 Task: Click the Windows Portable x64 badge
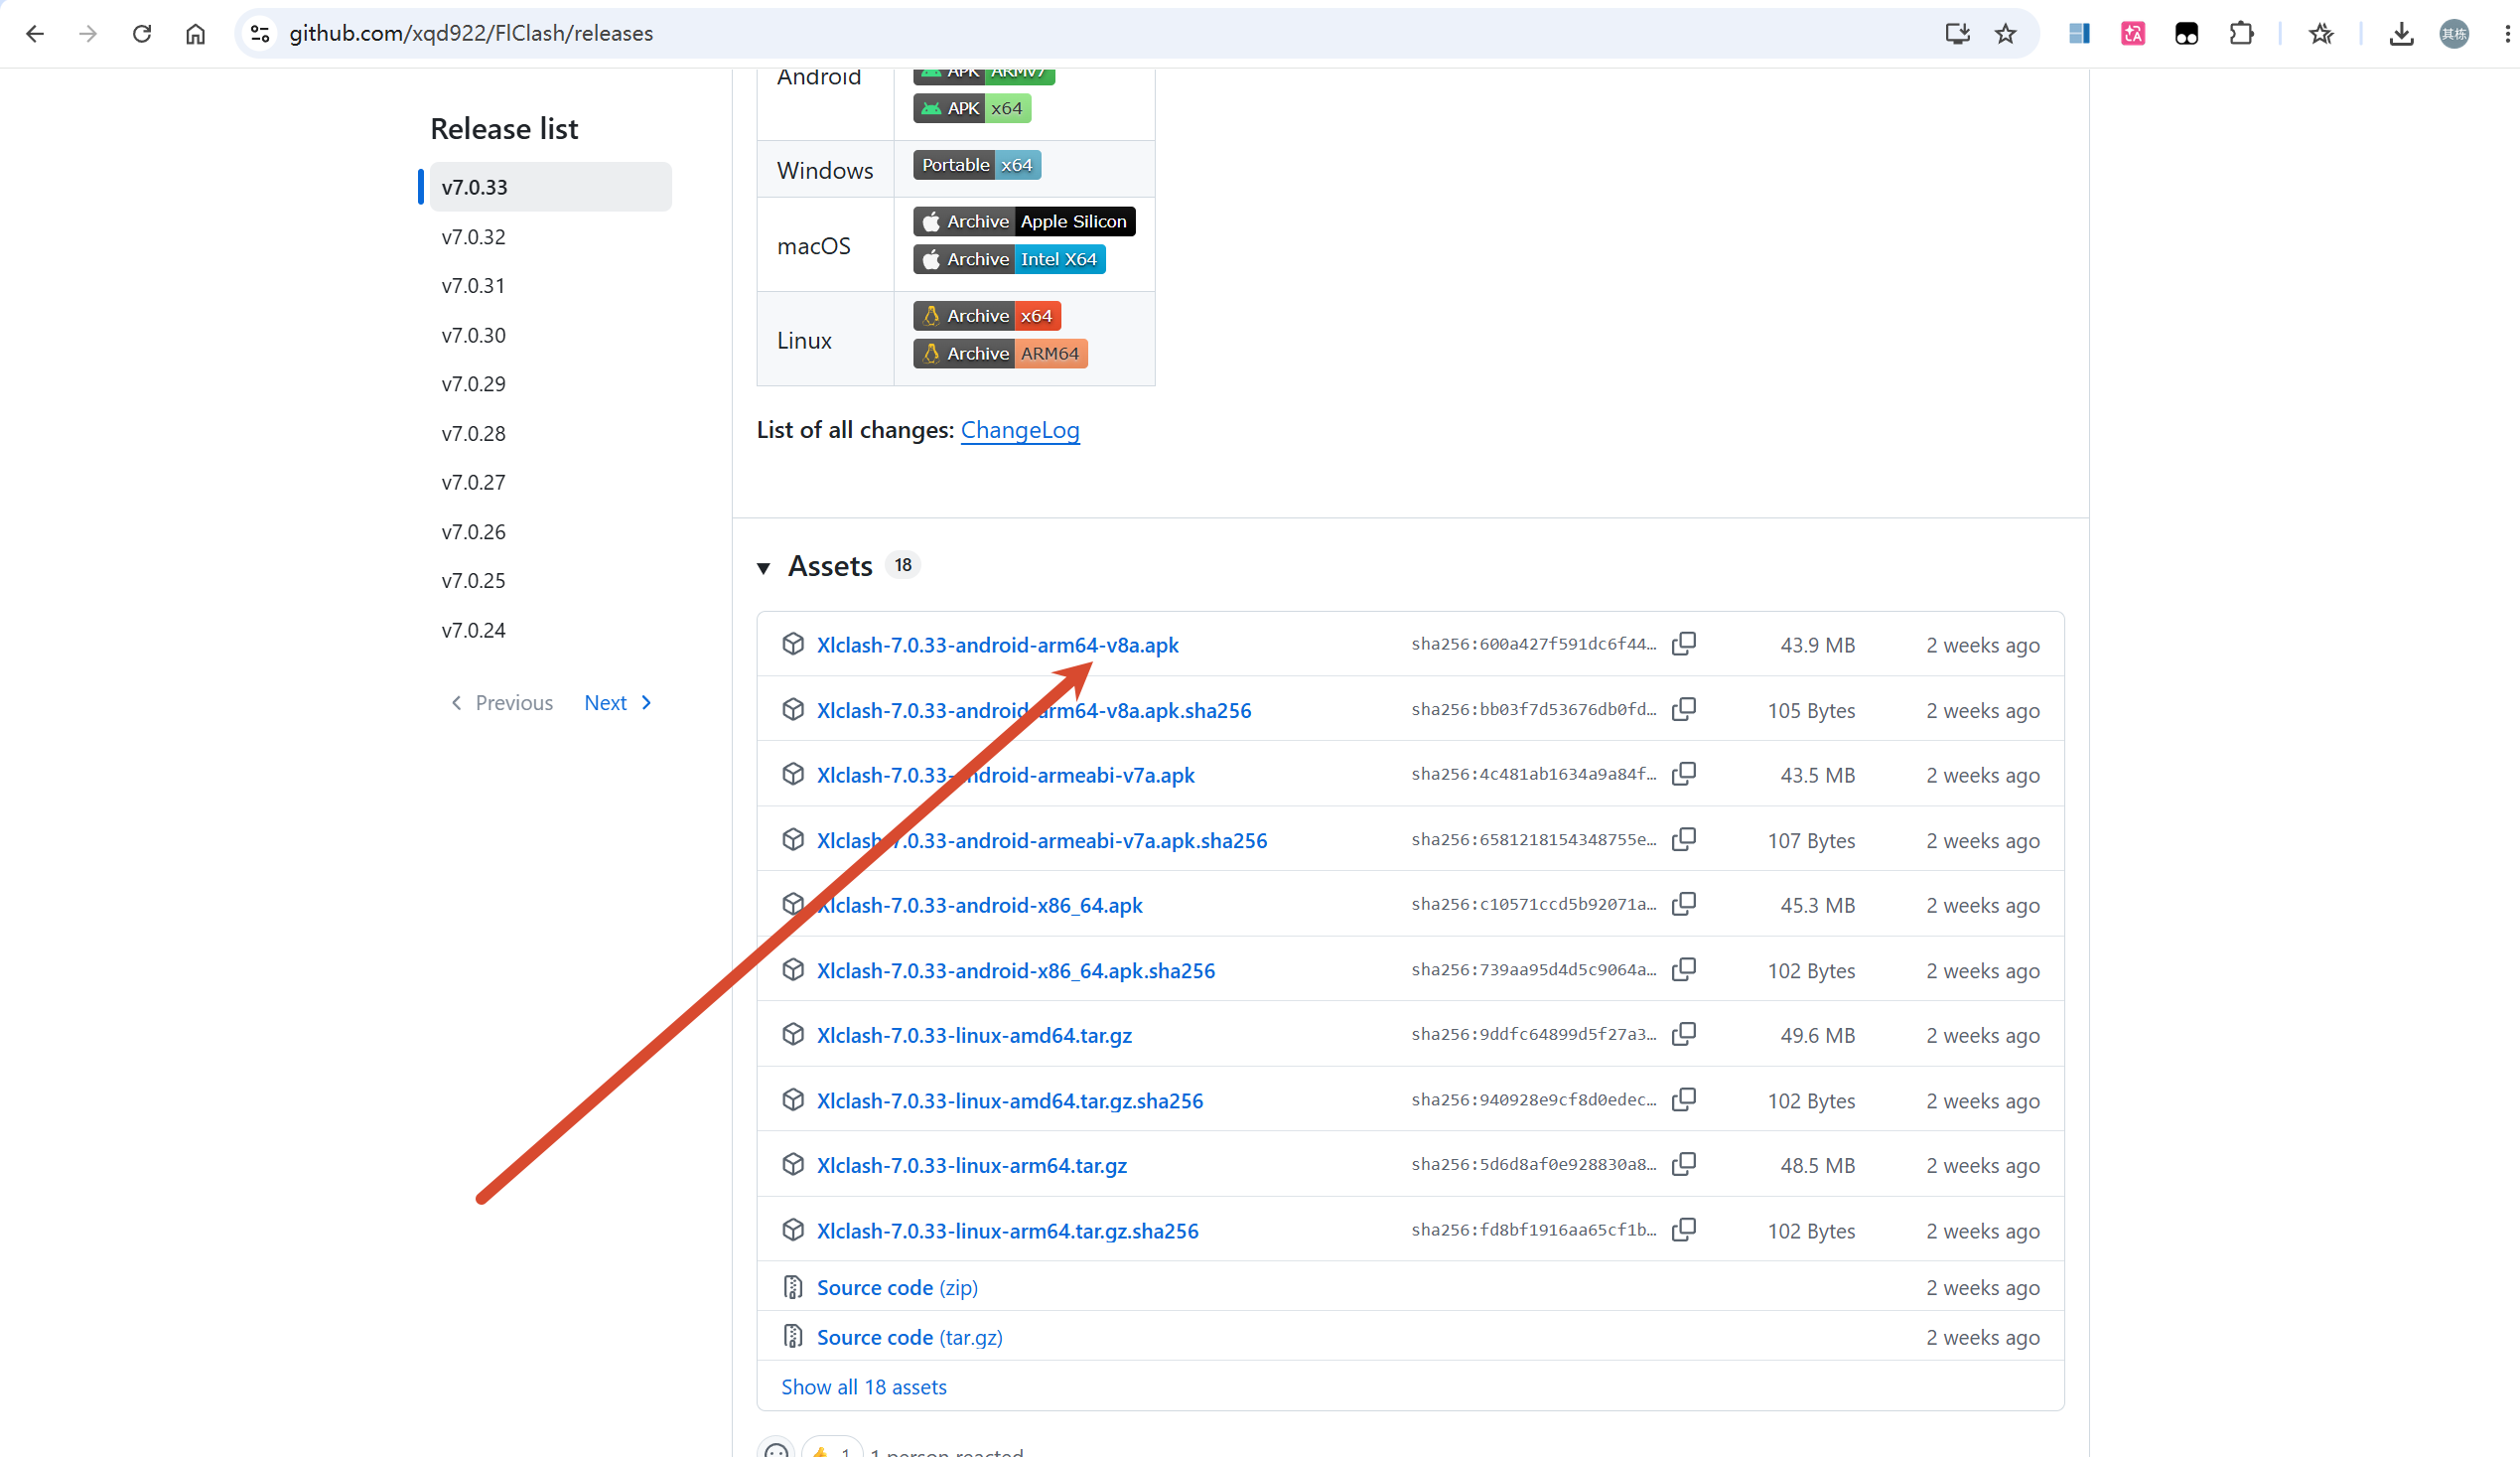pos(977,165)
